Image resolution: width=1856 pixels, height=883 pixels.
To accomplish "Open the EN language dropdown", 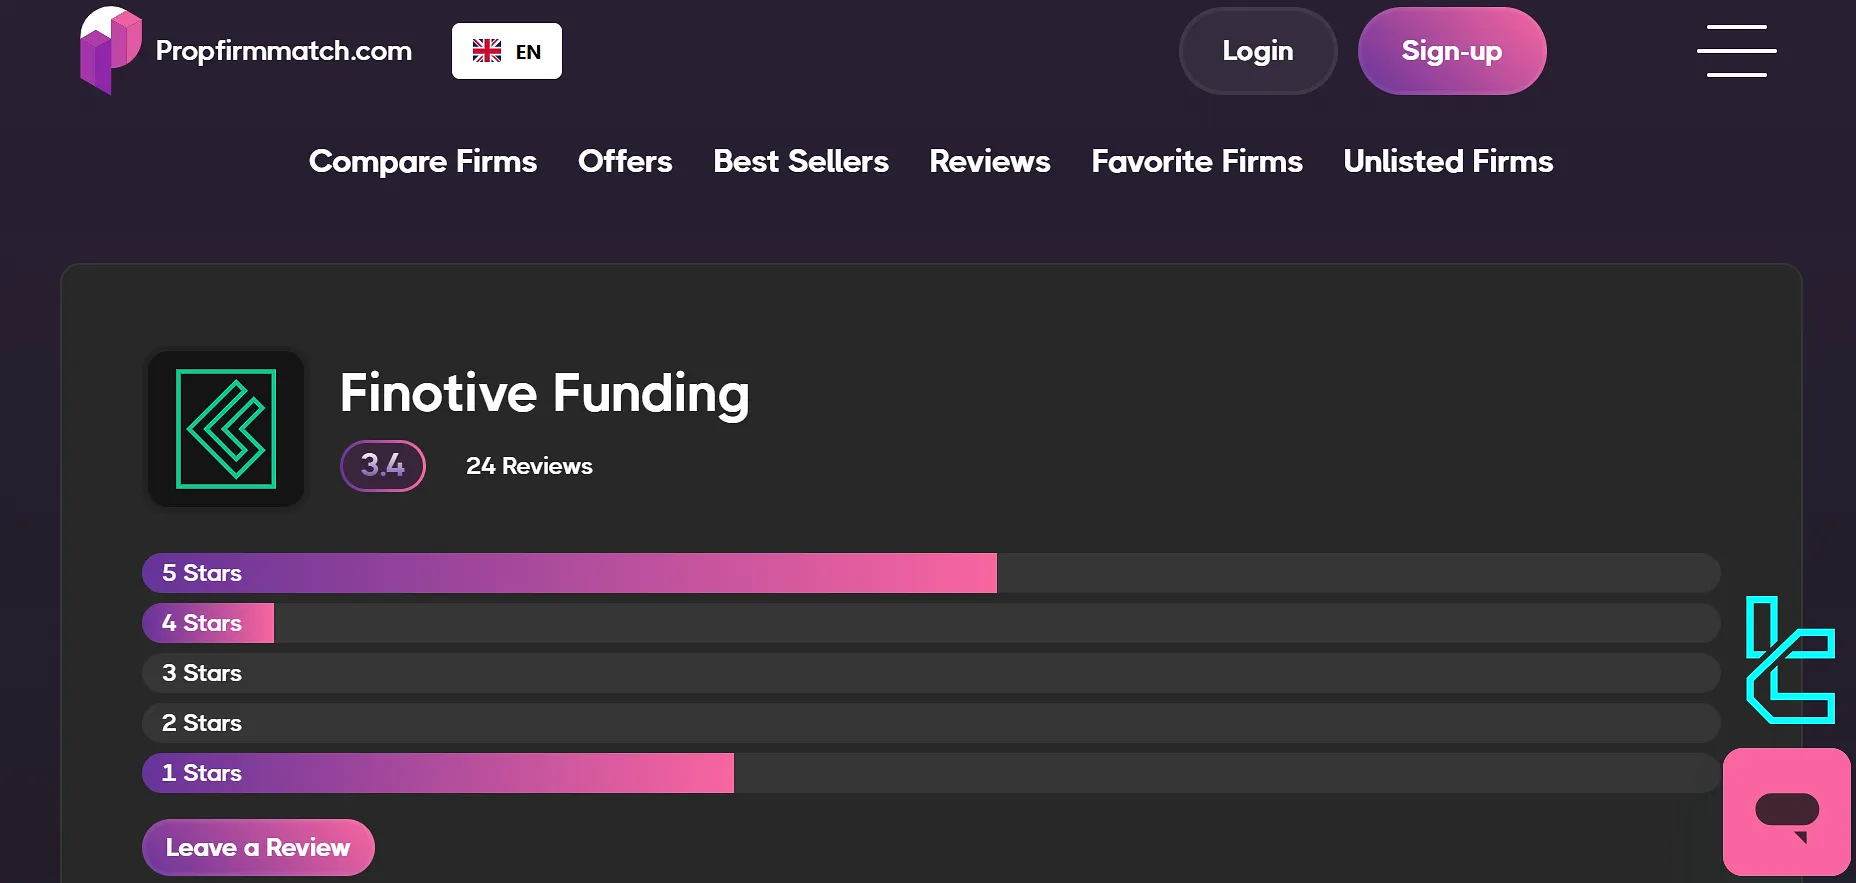I will [x=507, y=51].
